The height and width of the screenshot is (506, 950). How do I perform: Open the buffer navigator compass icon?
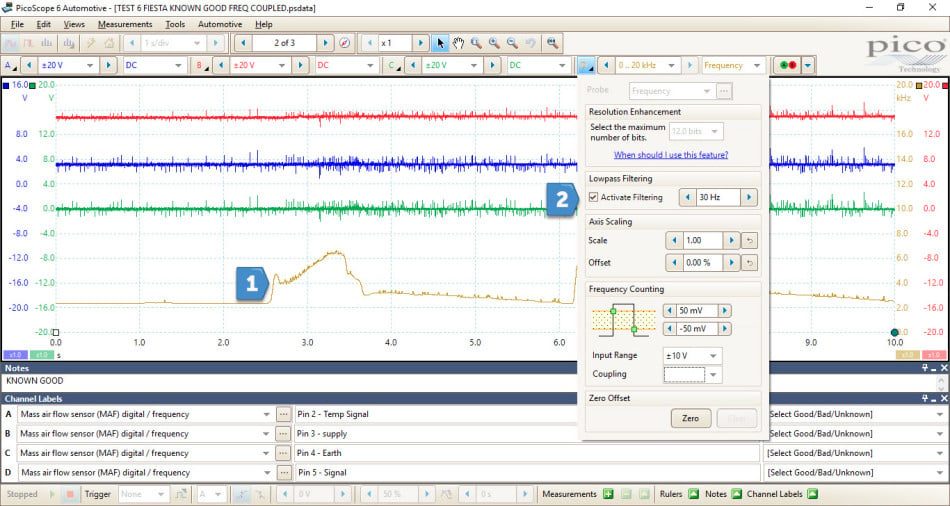pyautogui.click(x=345, y=43)
